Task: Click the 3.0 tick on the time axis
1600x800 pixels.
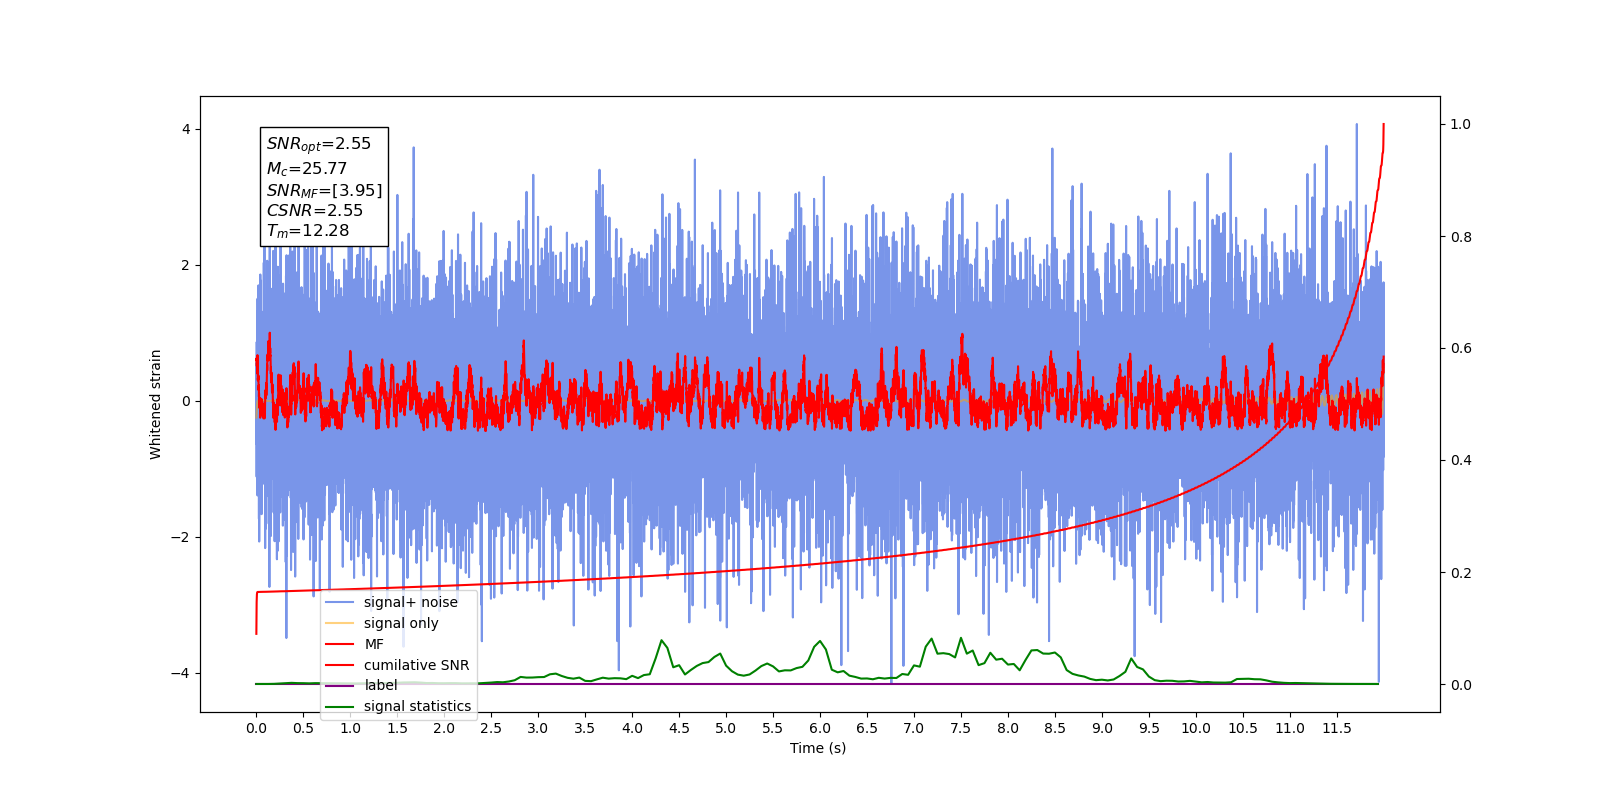Action: pyautogui.click(x=538, y=728)
